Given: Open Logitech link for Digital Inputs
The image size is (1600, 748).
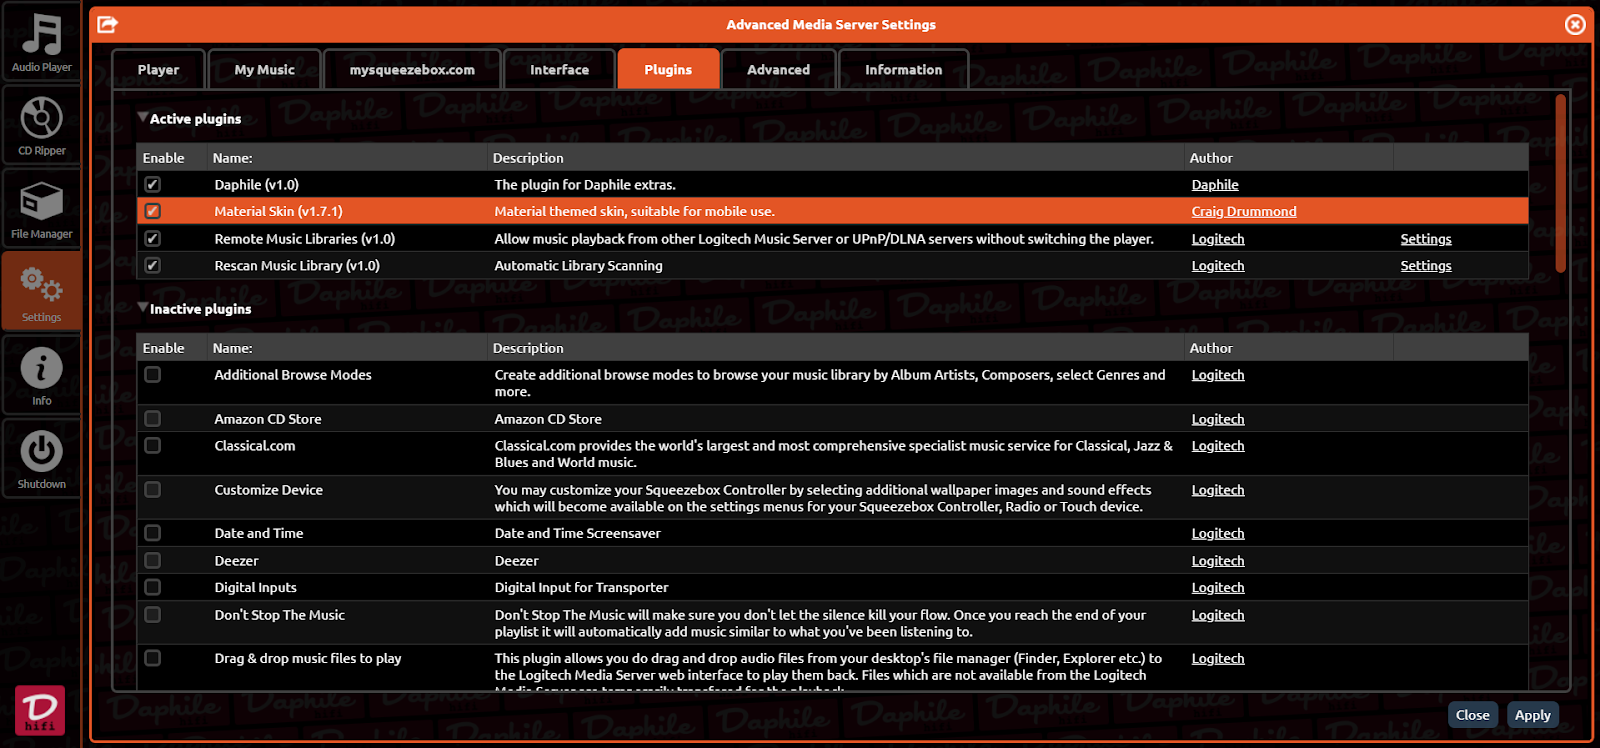Looking at the screenshot, I should (1218, 588).
